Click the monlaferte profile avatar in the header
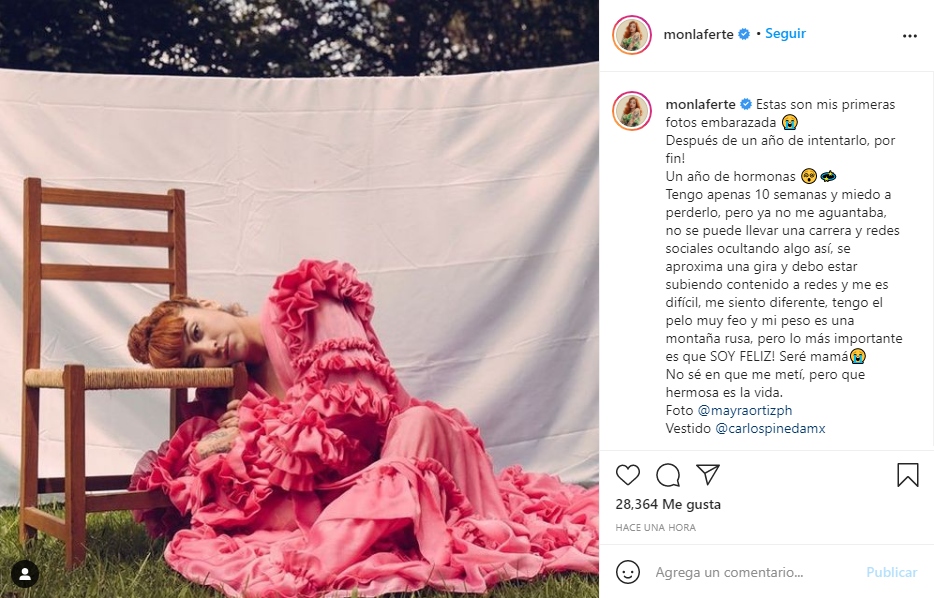Viewport: 934px width, 598px height. (x=632, y=35)
